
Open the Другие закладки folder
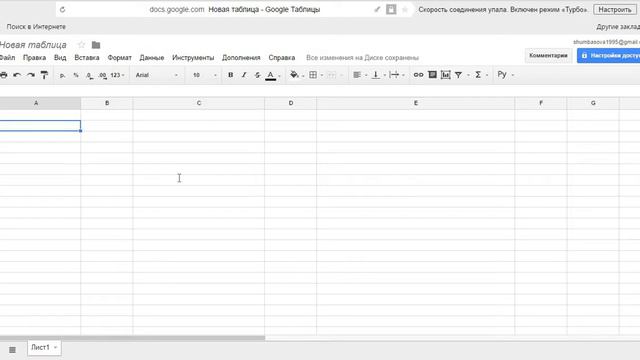coord(618,27)
